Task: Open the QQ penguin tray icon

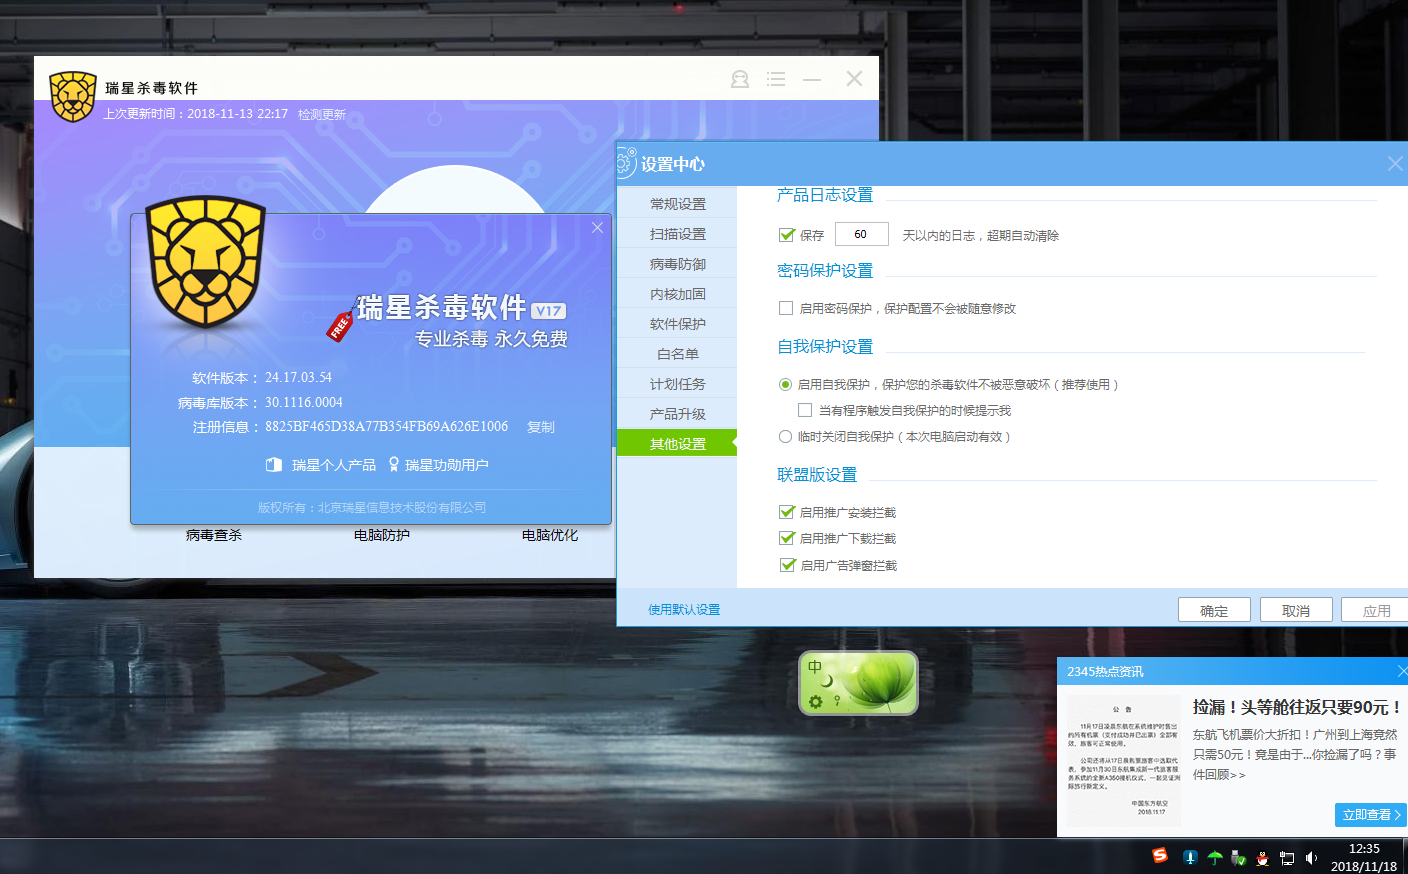Action: tap(1263, 857)
